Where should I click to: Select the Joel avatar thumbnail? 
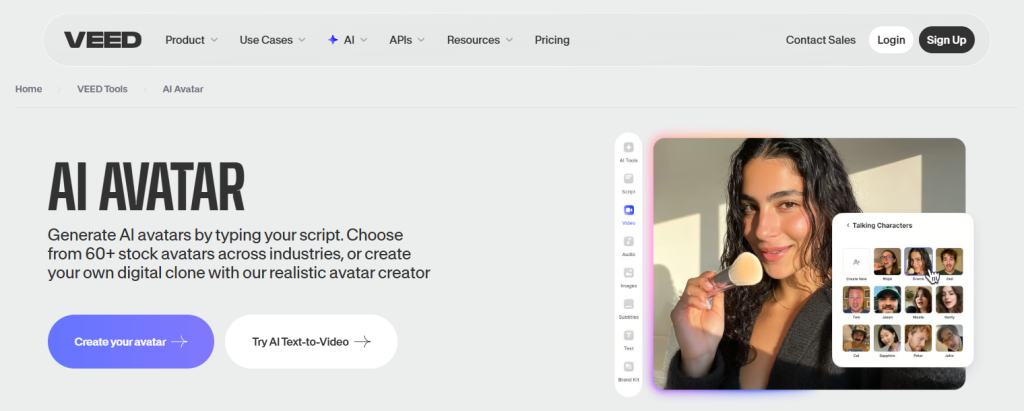[x=949, y=261]
